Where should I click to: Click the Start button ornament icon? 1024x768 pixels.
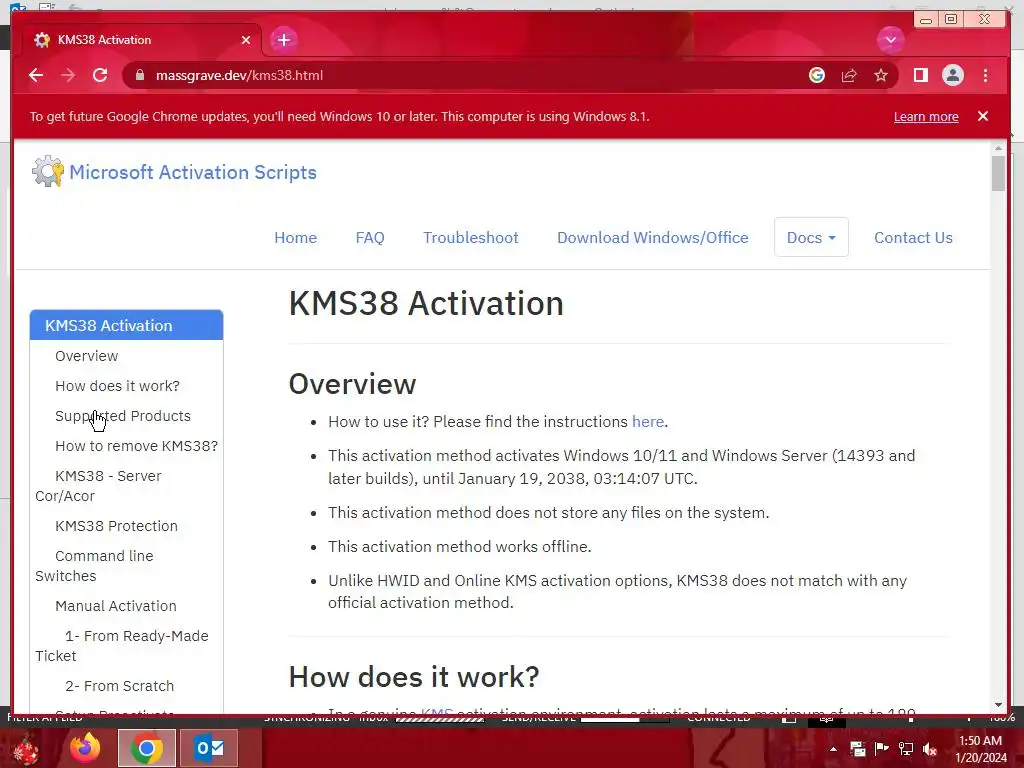coord(26,749)
